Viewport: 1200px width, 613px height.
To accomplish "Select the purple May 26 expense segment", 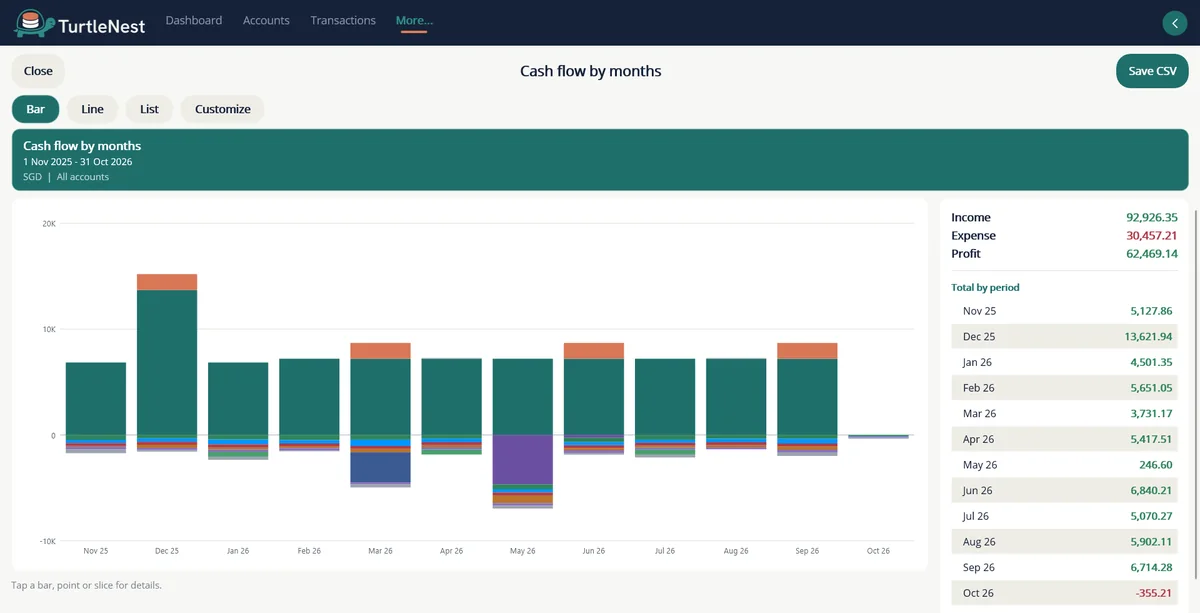I will tap(523, 460).
